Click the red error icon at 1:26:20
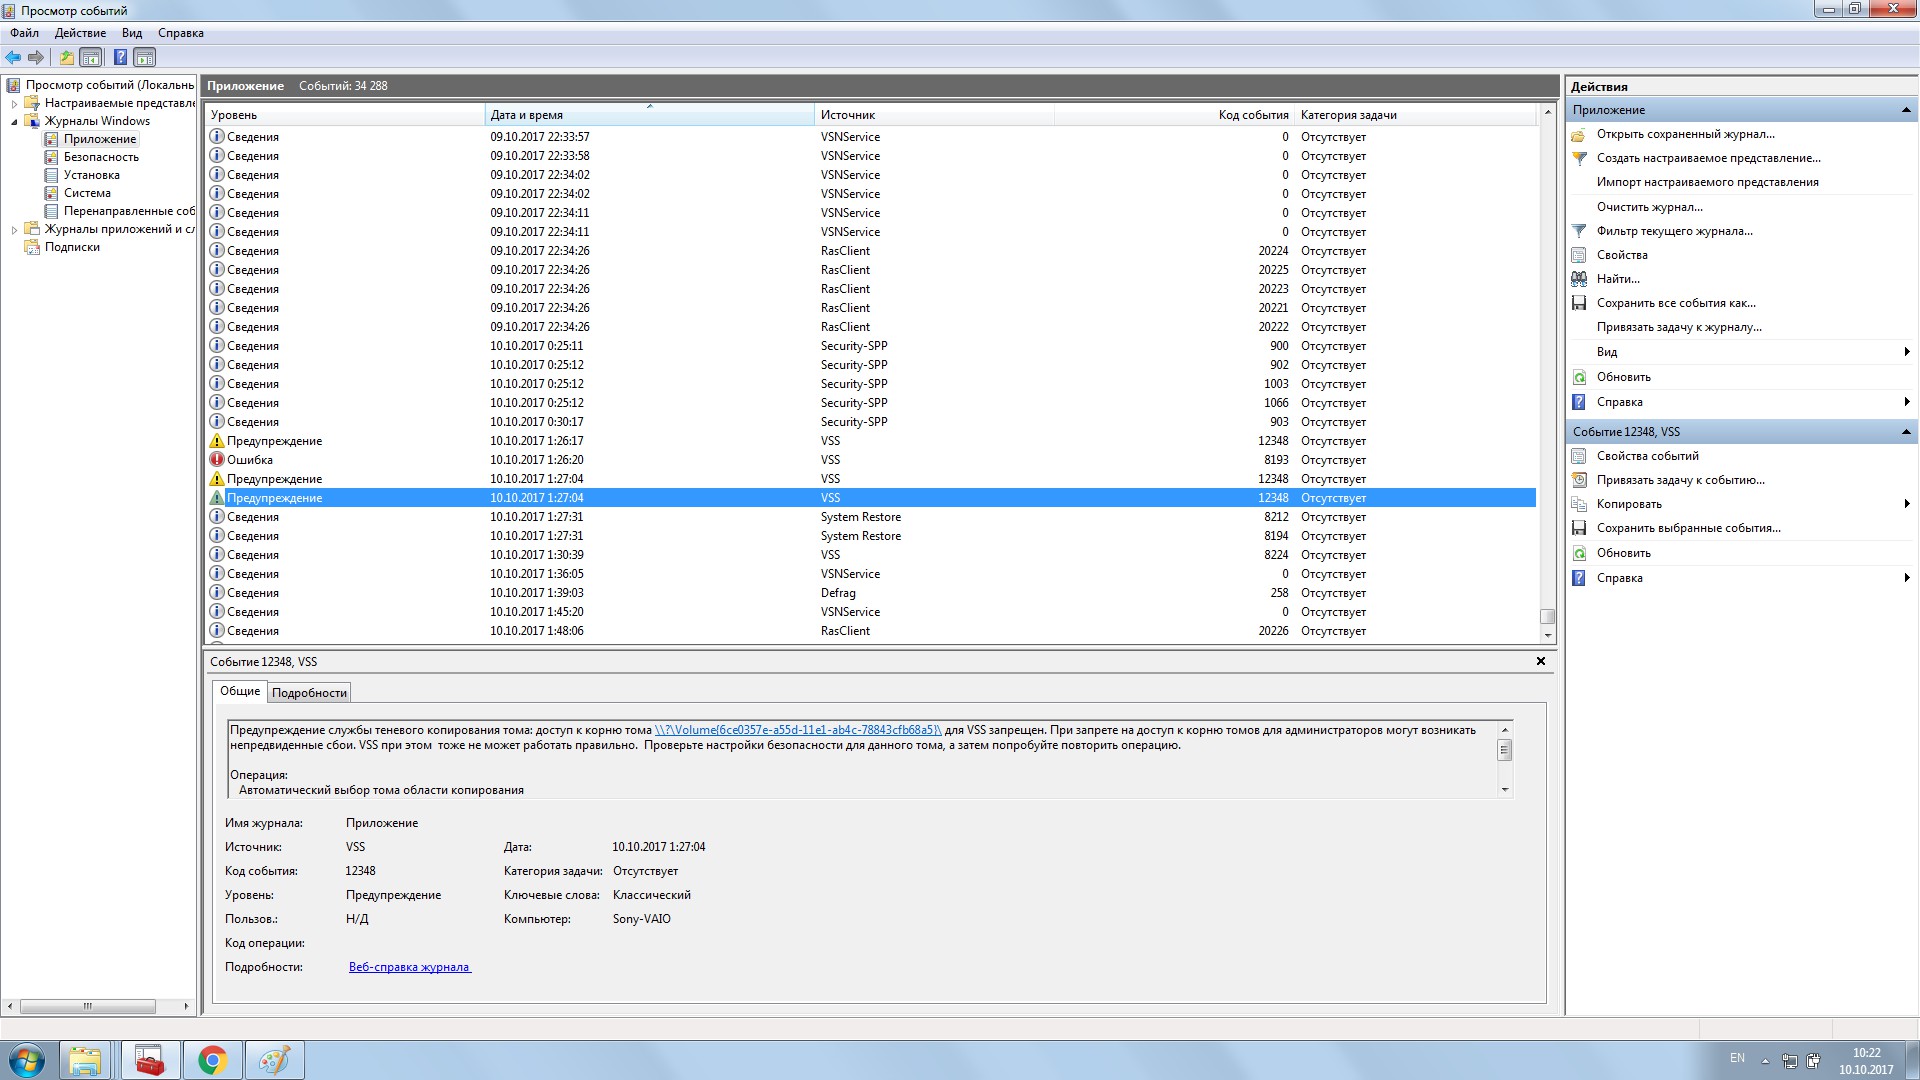 click(217, 460)
